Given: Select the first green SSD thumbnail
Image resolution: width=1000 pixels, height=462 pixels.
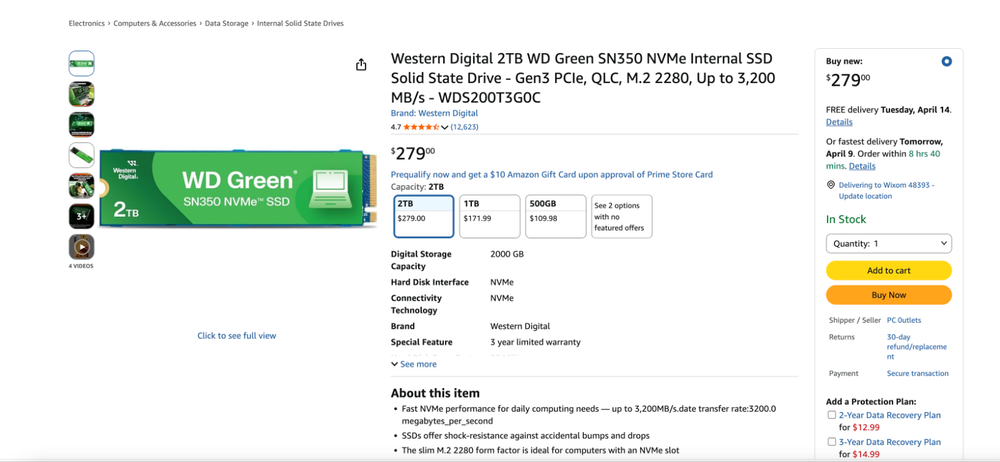Looking at the screenshot, I should [82, 64].
